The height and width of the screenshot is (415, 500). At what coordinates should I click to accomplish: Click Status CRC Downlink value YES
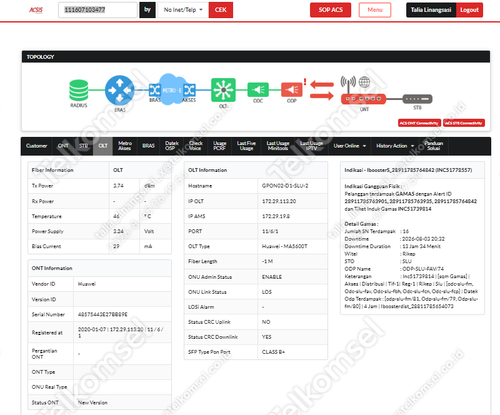(x=267, y=337)
